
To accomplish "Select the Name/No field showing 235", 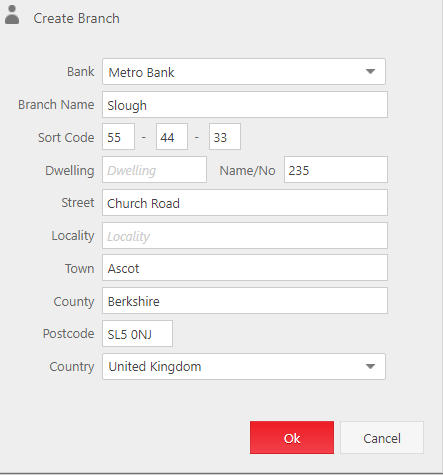I will point(336,170).
